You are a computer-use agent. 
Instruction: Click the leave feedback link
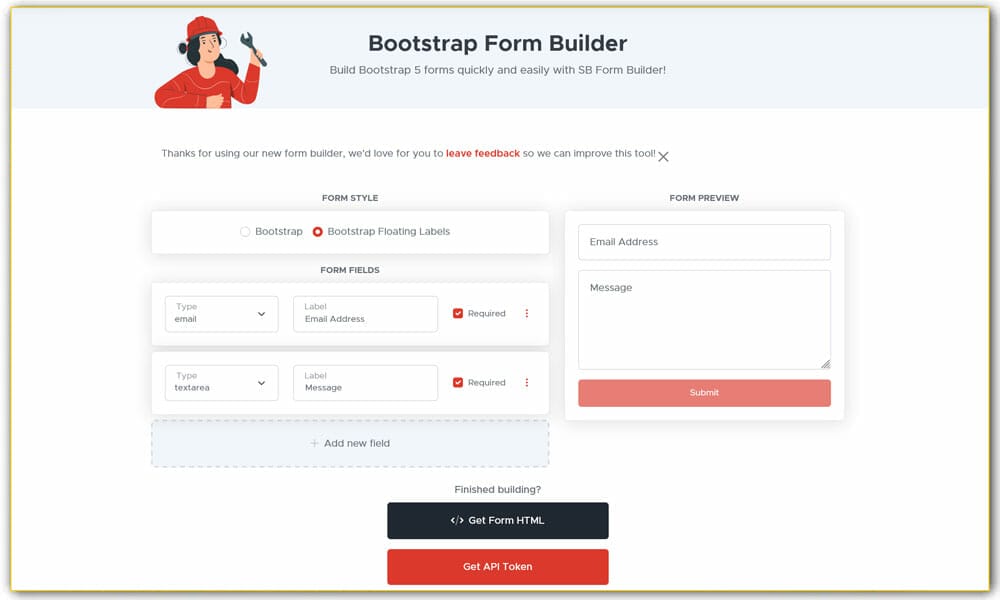482,153
